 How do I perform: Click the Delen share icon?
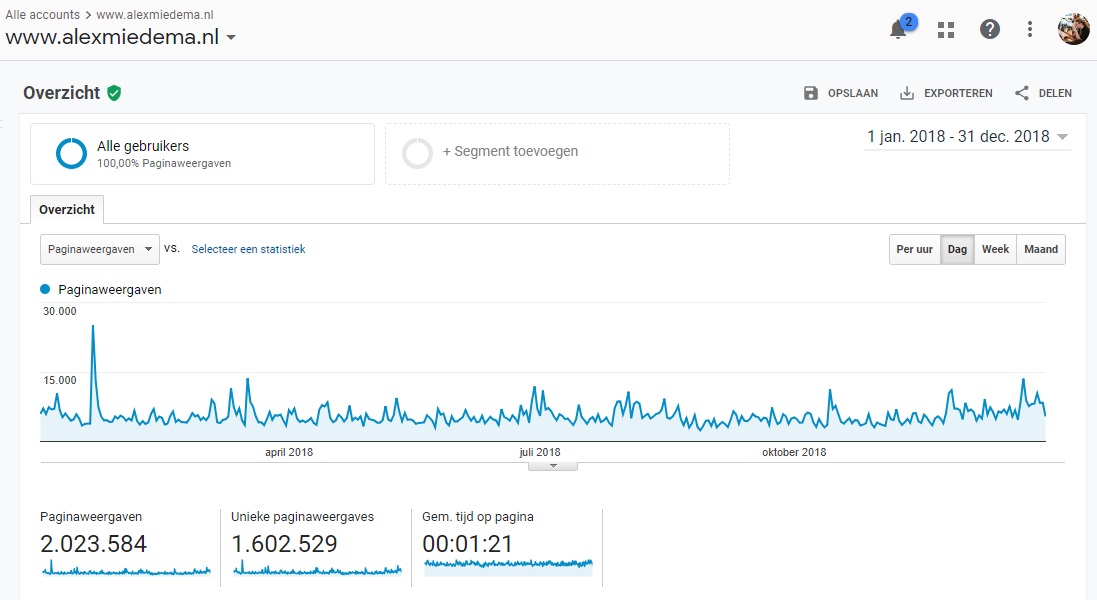pyautogui.click(x=1021, y=93)
